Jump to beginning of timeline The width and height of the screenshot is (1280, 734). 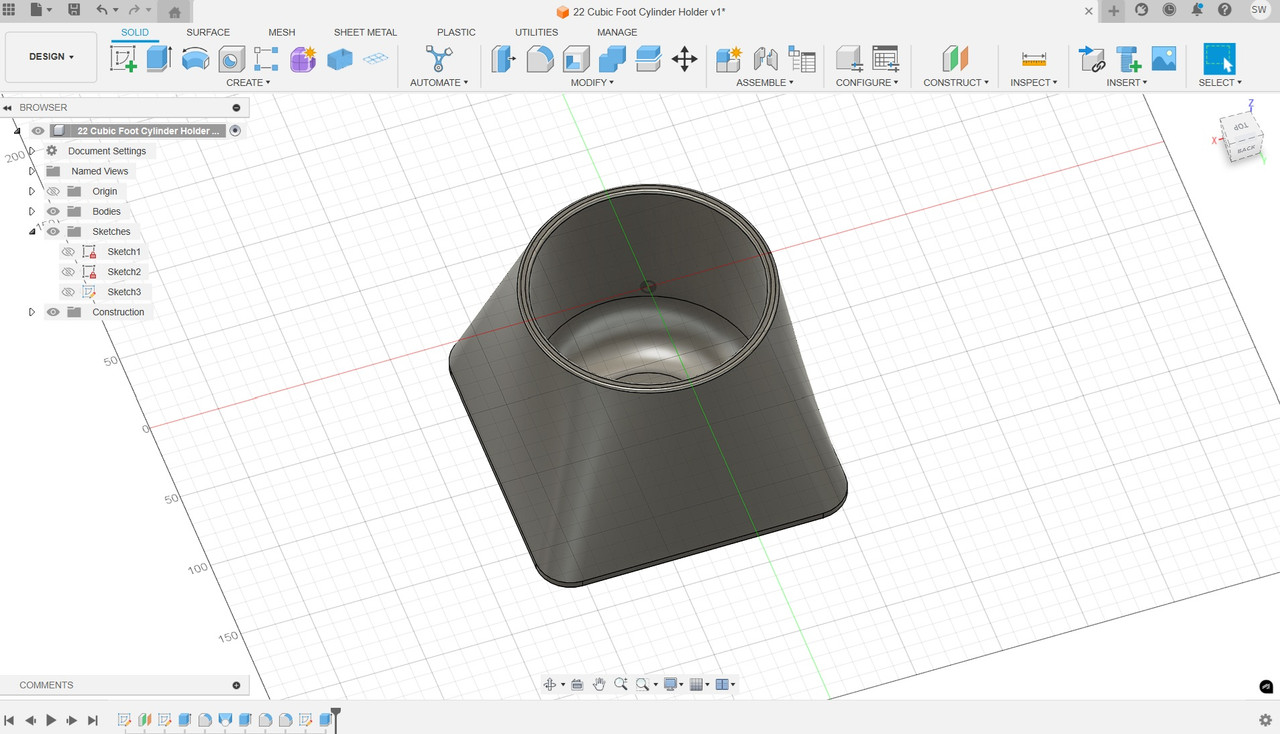pyautogui.click(x=9, y=720)
